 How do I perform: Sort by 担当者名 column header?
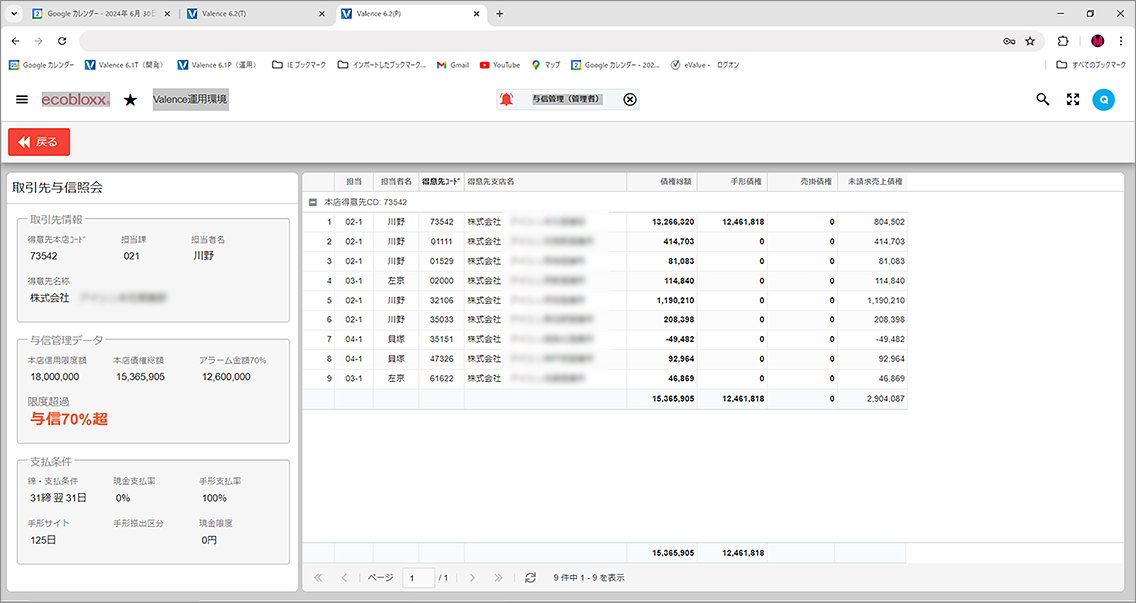[x=396, y=182]
